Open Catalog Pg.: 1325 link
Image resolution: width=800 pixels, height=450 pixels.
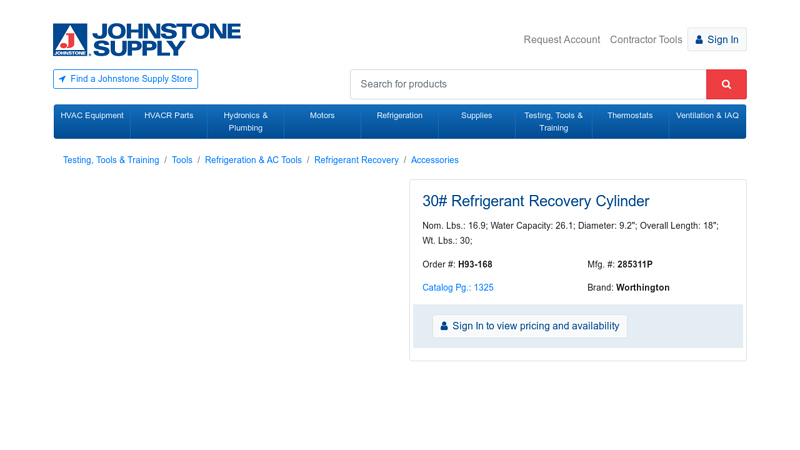[x=458, y=287]
